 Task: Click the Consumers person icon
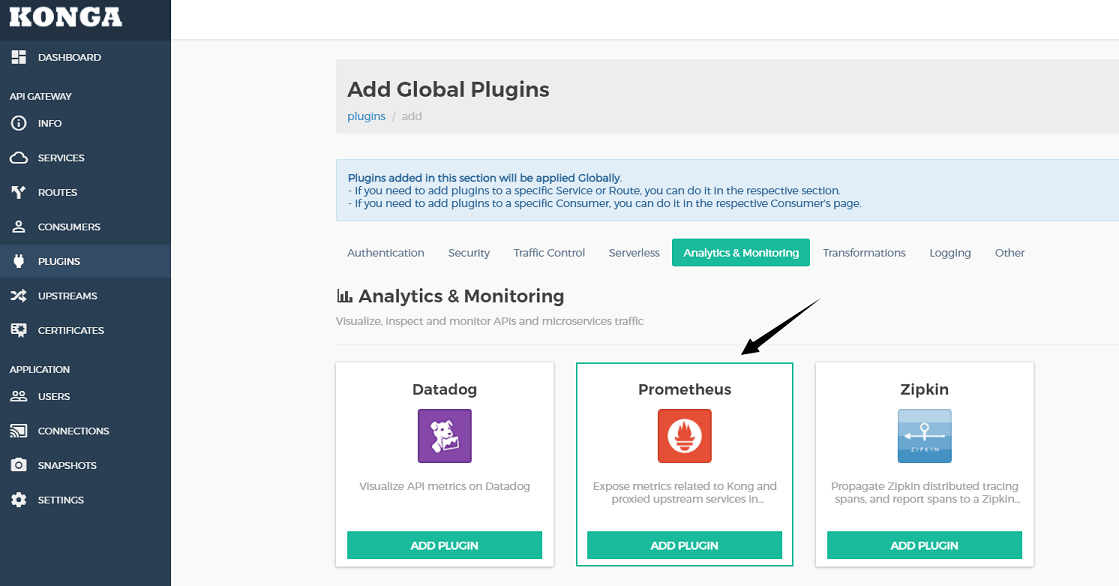point(18,227)
